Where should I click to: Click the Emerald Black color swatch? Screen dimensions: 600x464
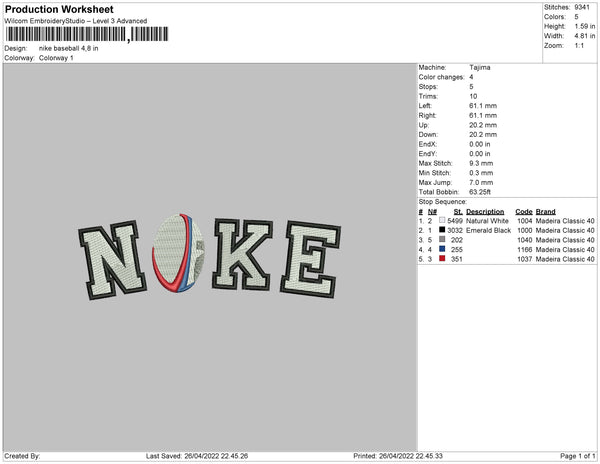pos(442,230)
